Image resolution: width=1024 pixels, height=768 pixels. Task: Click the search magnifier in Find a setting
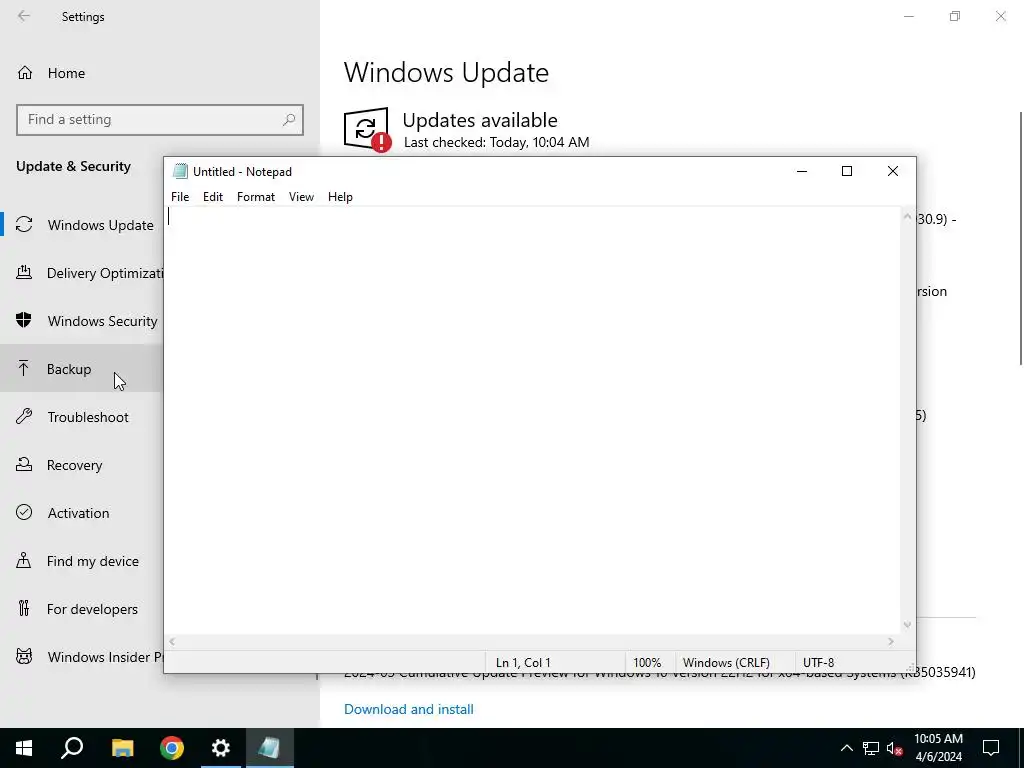coord(289,120)
